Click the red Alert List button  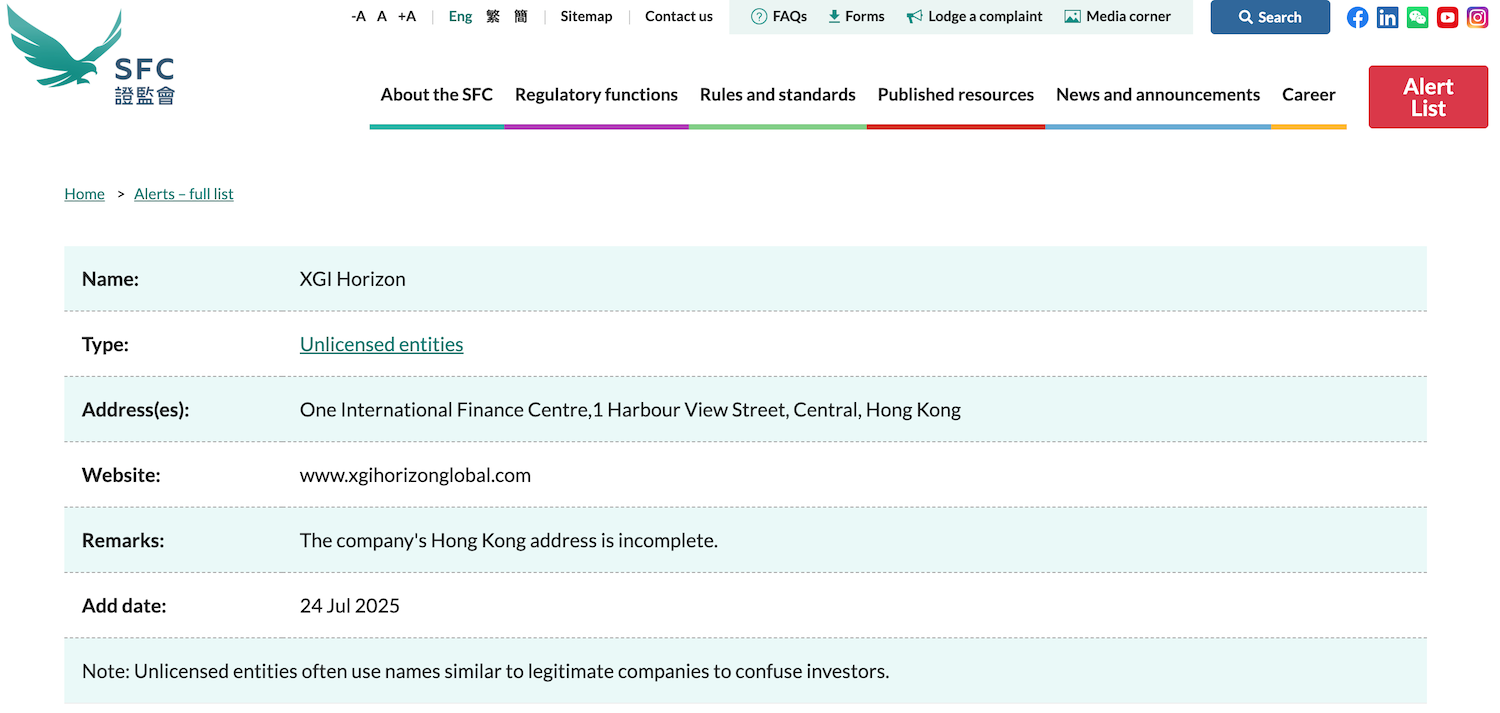click(1427, 97)
